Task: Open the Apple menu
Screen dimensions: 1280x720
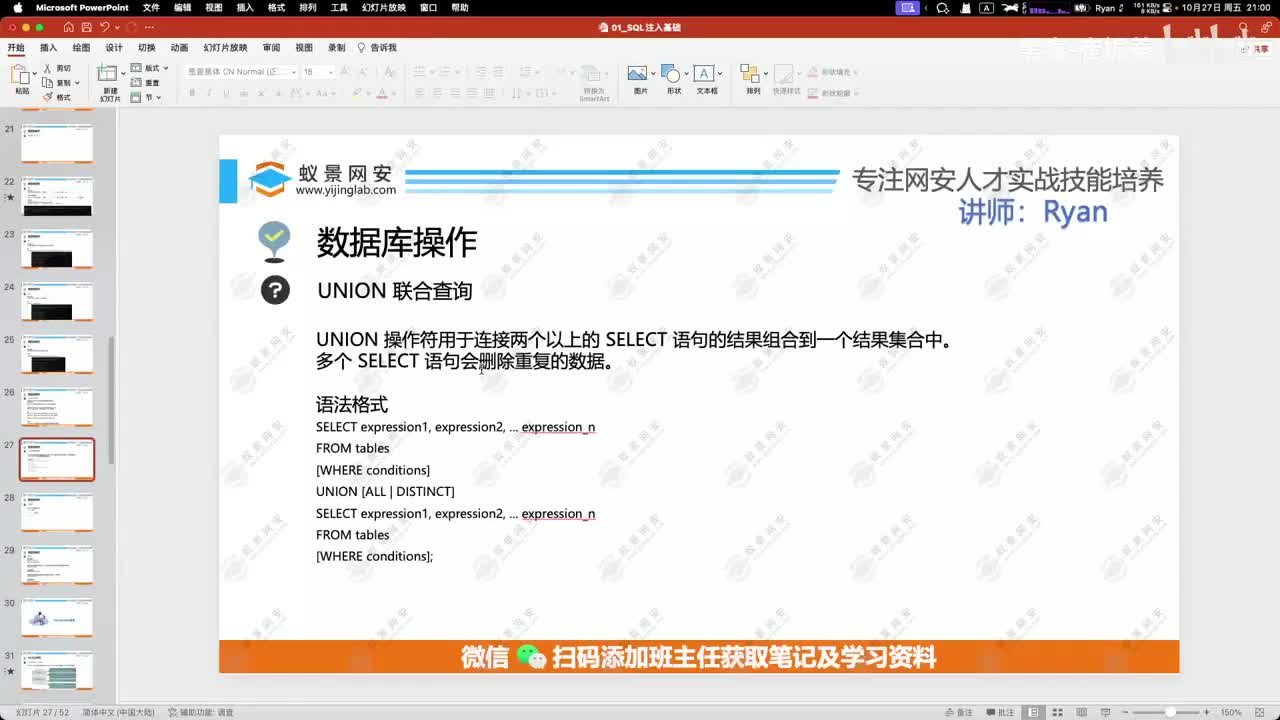Action: 17,7
